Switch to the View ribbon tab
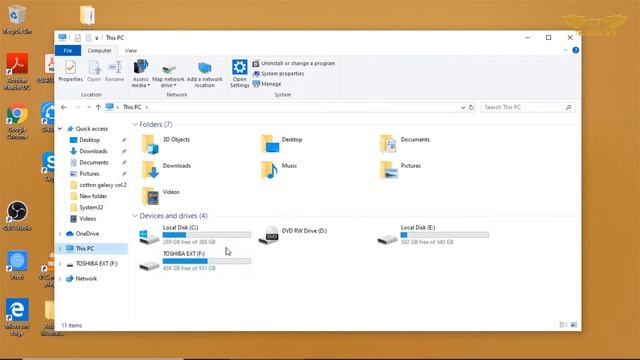The image size is (640, 360). (131, 51)
